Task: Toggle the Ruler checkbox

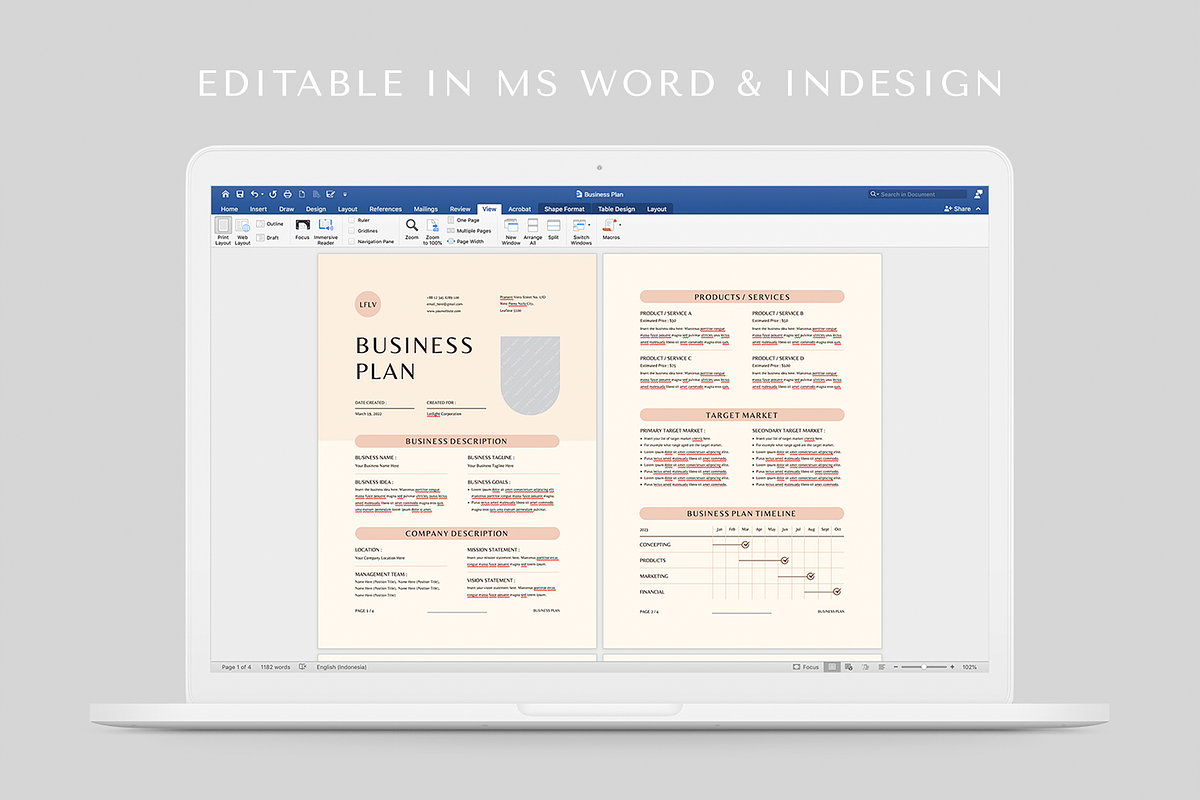Action: (352, 220)
